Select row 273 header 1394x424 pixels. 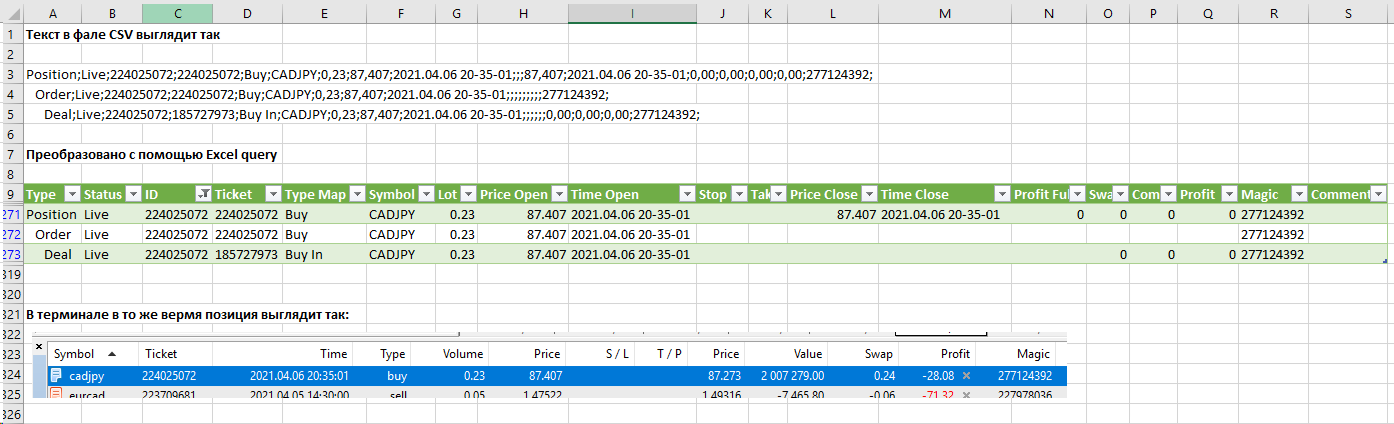tap(11, 254)
